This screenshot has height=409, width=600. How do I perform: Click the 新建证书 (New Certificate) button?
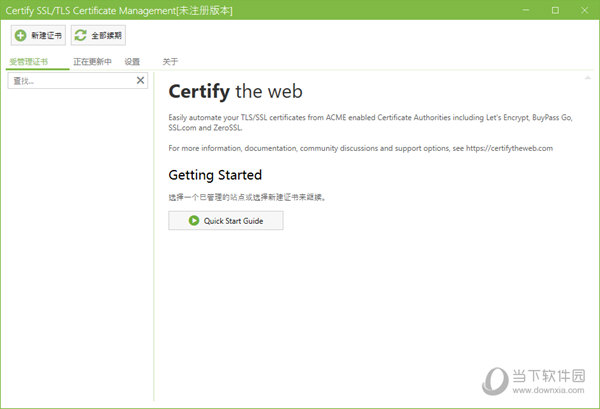(38, 35)
